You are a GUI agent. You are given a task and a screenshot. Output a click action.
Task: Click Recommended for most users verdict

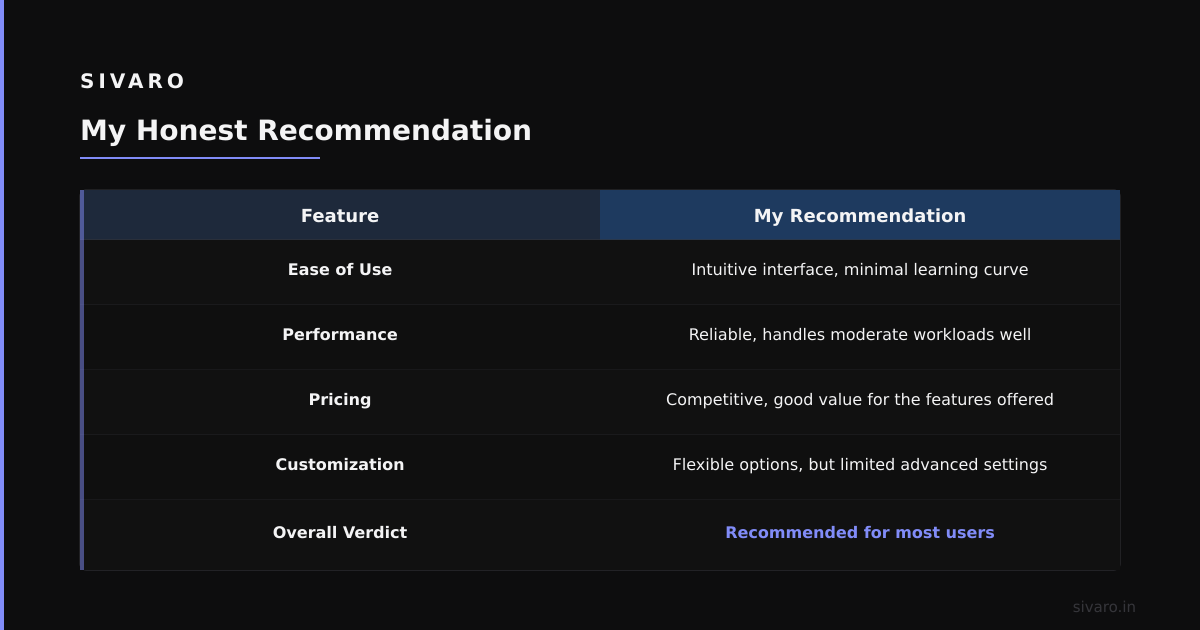(x=860, y=533)
